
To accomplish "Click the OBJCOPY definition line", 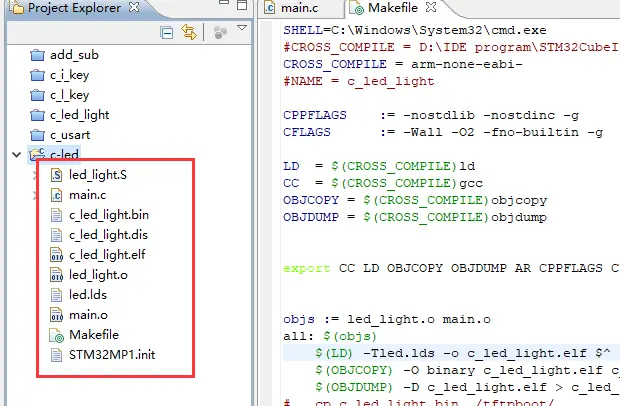I will click(x=415, y=200).
